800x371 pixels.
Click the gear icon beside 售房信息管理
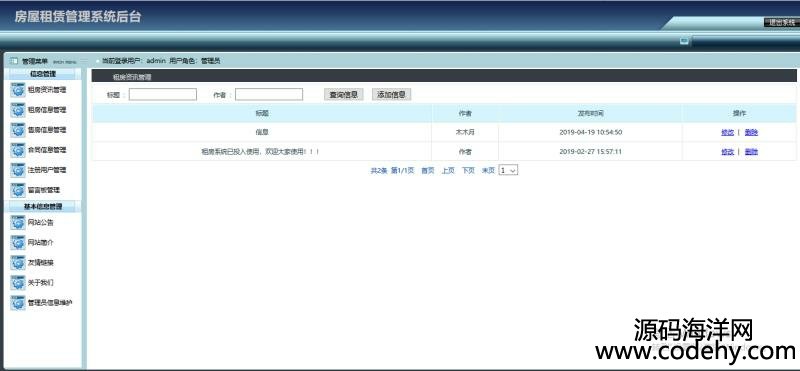(x=18, y=130)
